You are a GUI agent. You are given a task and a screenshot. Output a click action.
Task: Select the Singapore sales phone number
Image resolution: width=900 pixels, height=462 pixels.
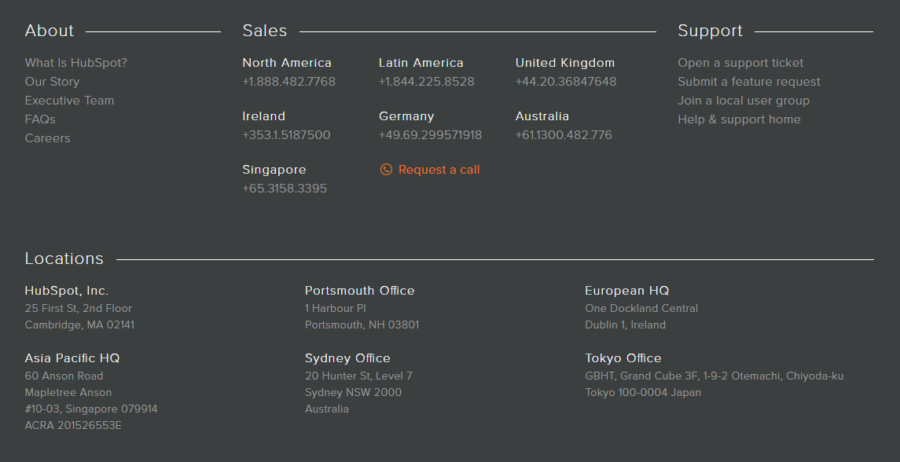coord(284,189)
